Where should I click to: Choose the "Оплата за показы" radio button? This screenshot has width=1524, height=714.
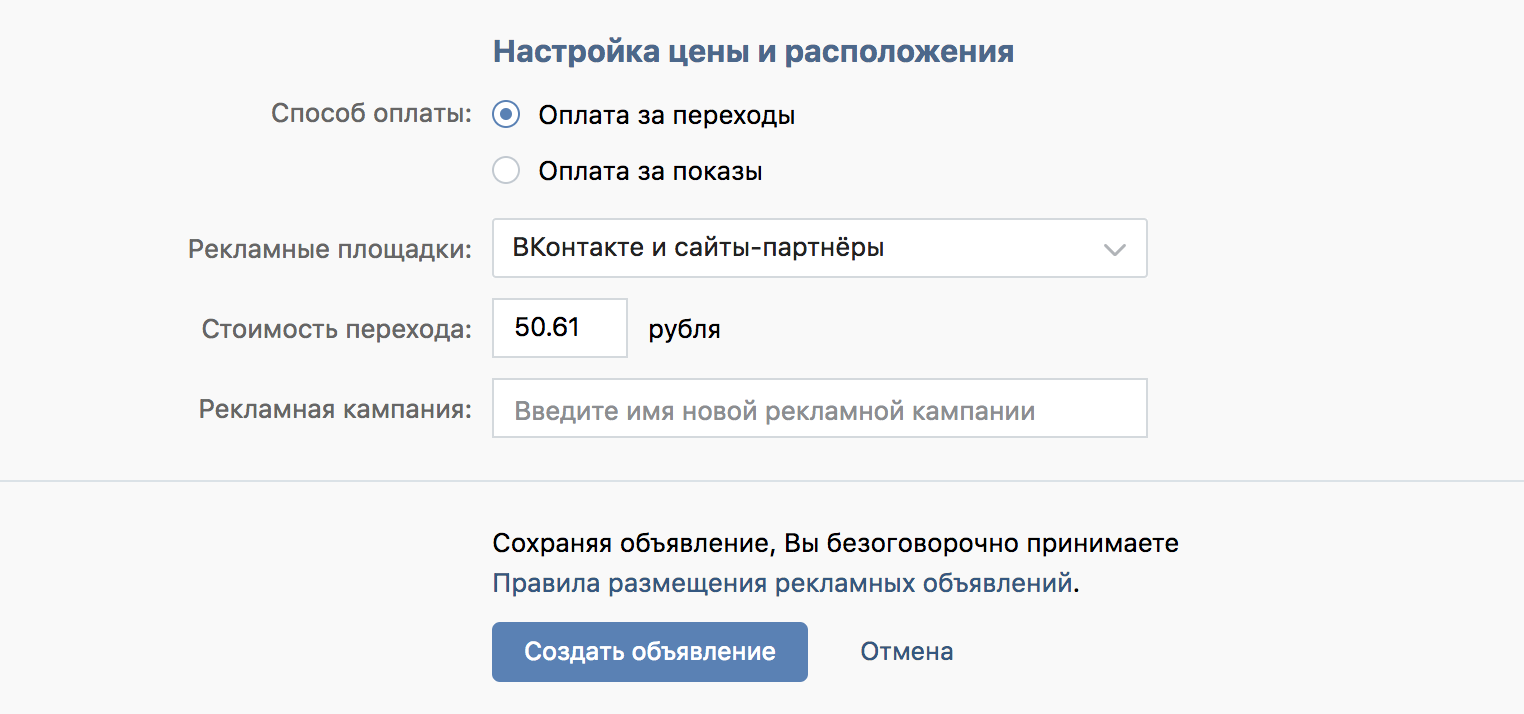506,171
